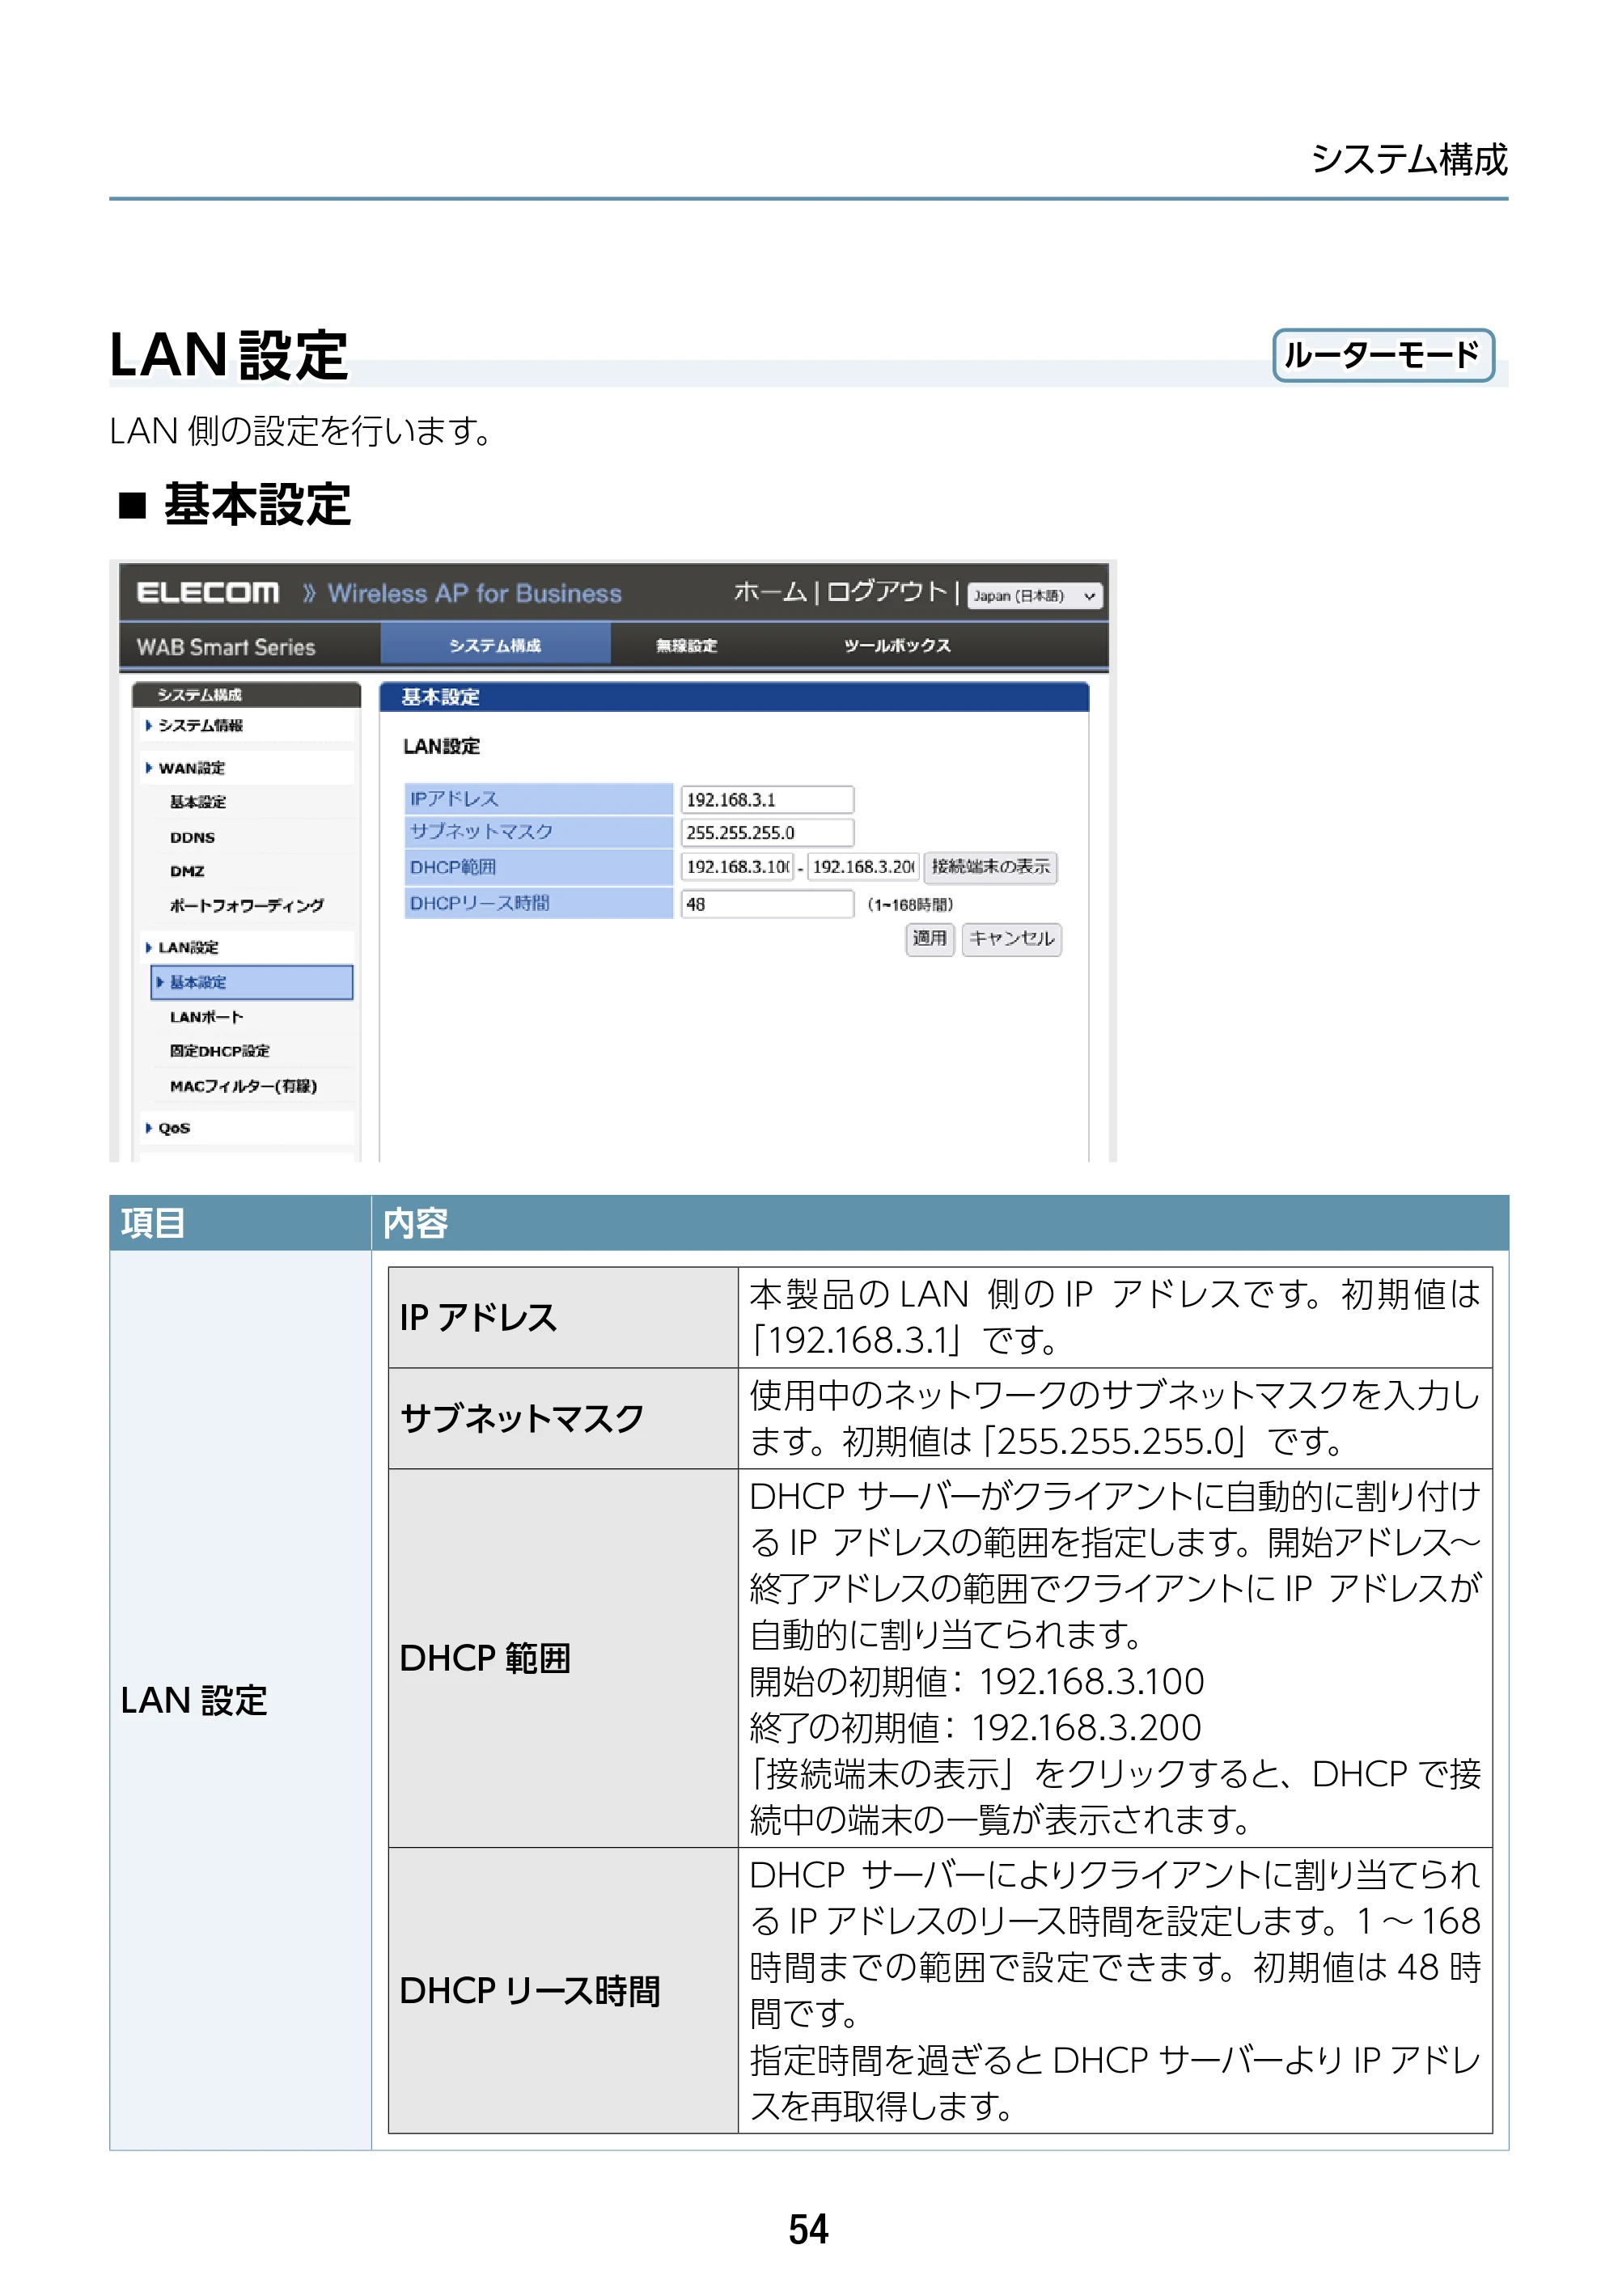Screen dimensions: 1618x2296
Task: Expand LAN設定 in the sidebar
Action: coord(188,947)
